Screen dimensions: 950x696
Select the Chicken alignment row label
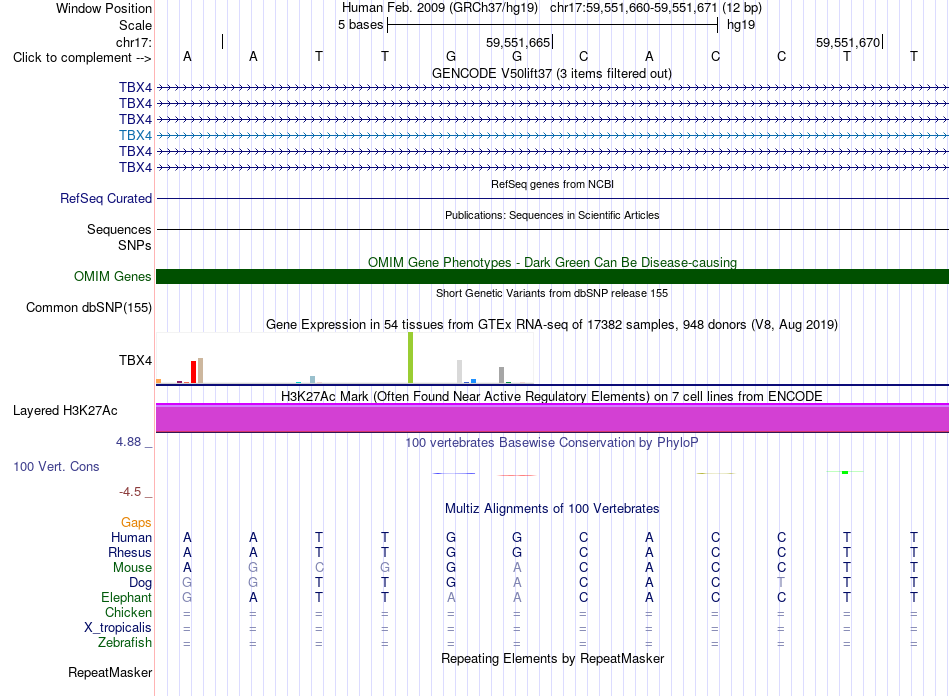click(128, 612)
